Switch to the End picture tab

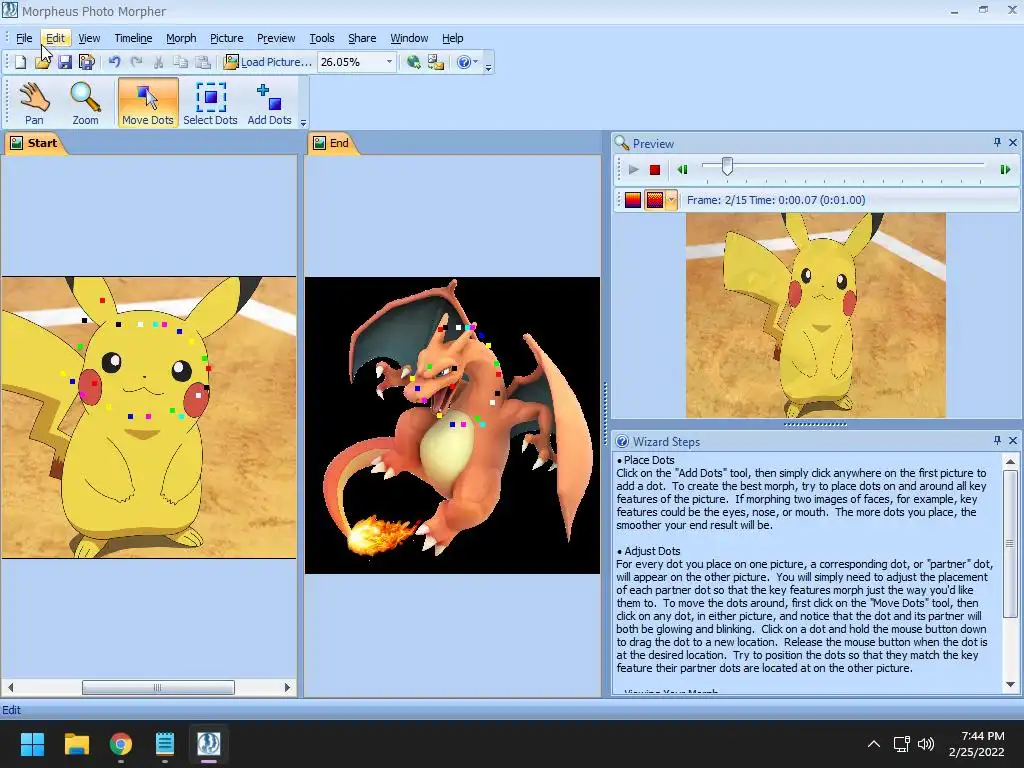pos(332,143)
